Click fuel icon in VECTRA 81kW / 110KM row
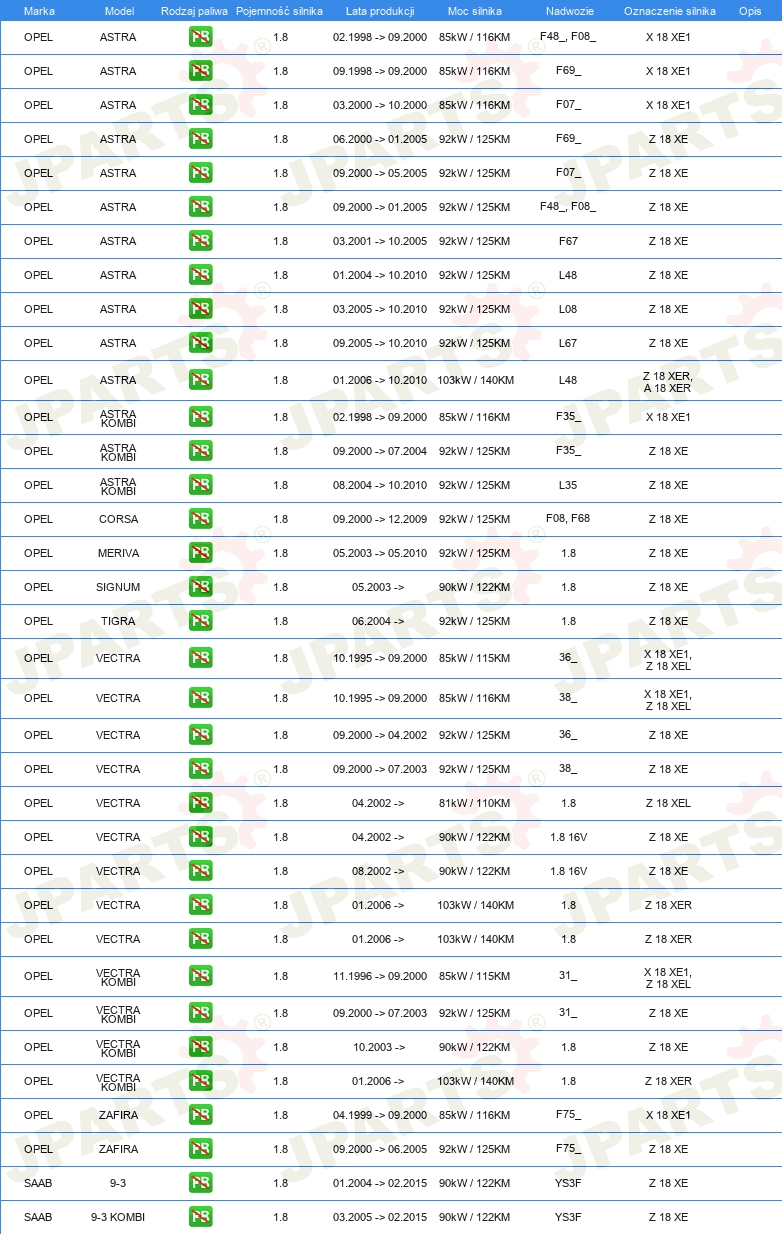The image size is (782, 1234). pyautogui.click(x=200, y=803)
